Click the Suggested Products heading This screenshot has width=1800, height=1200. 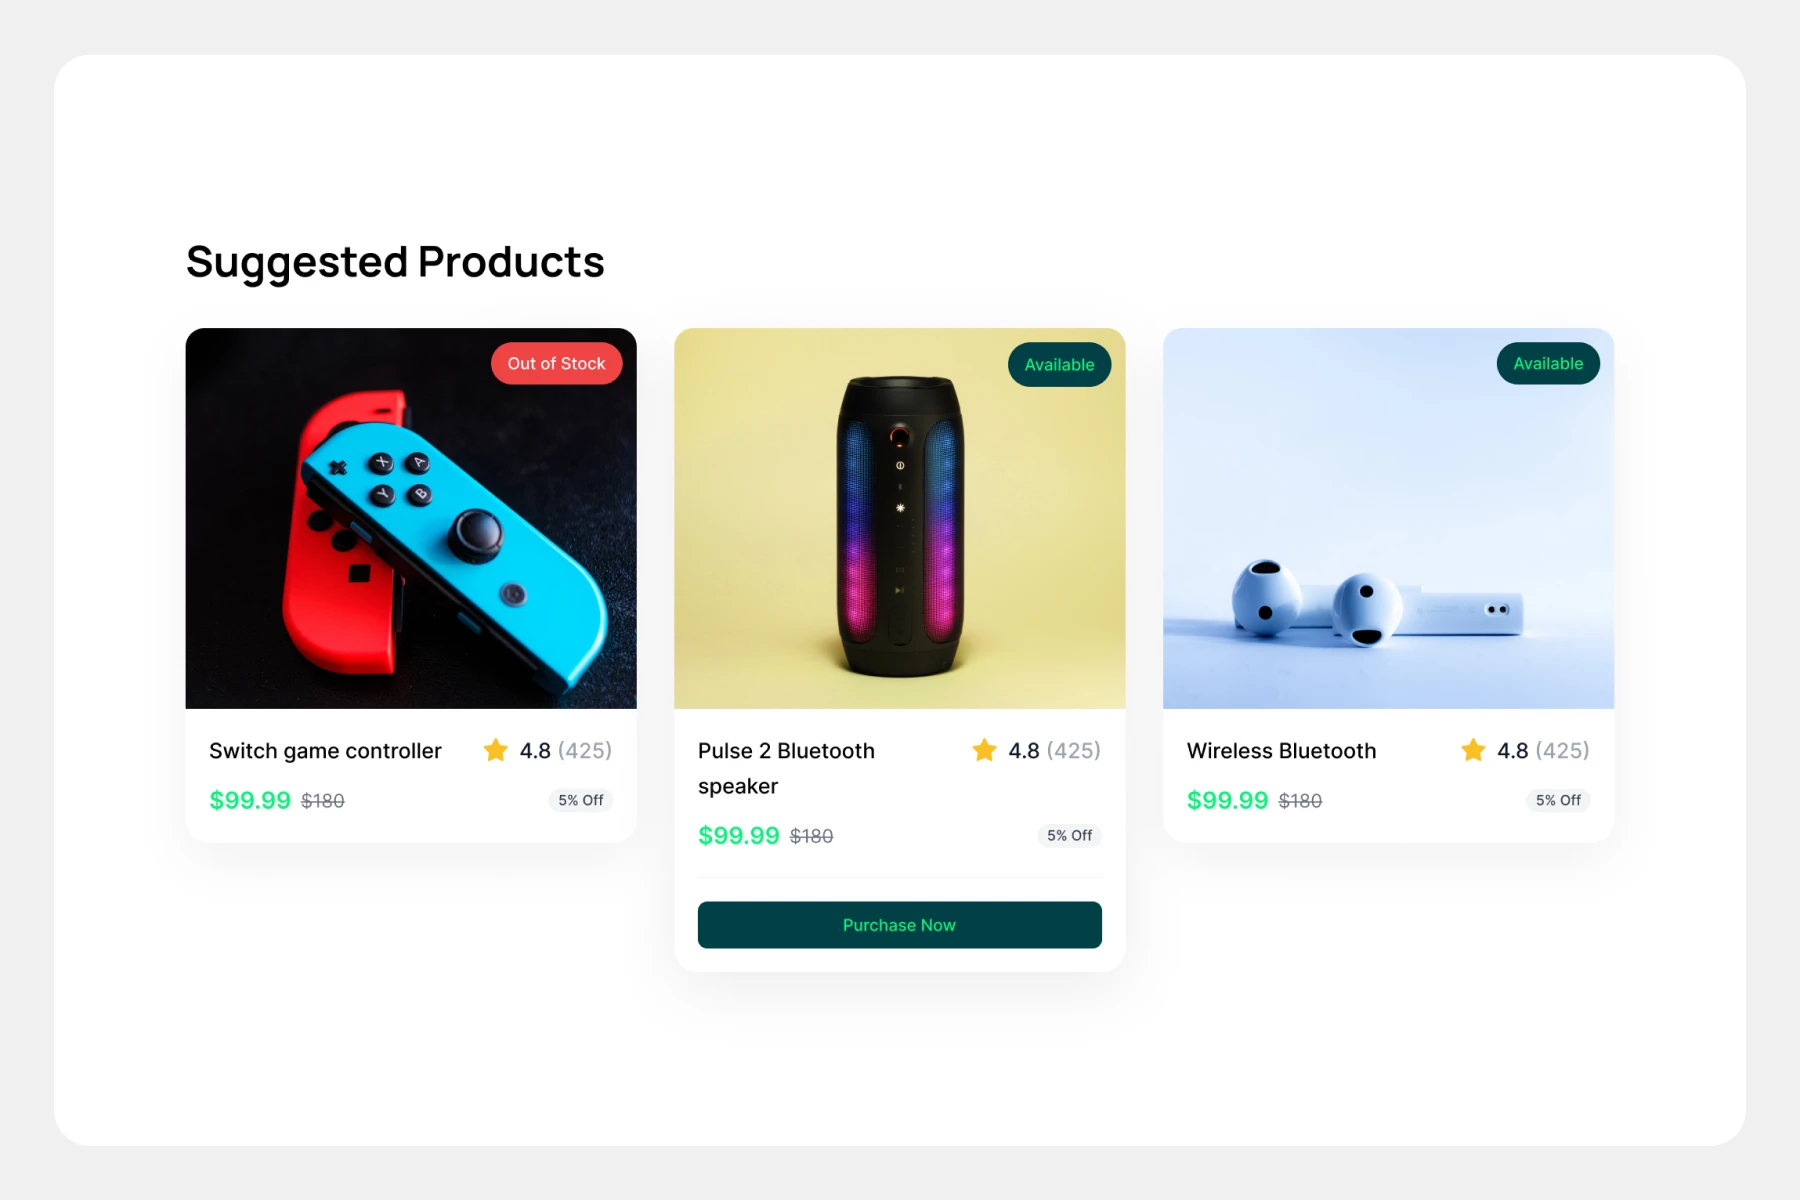click(x=395, y=262)
